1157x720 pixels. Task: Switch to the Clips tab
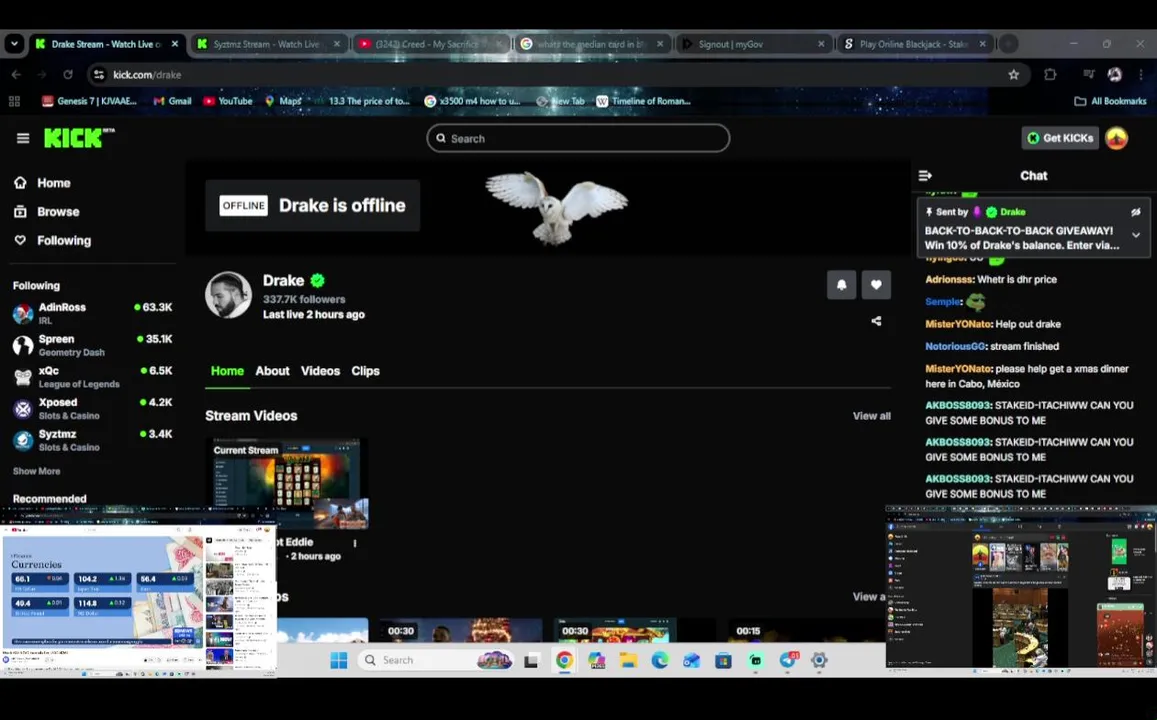pyautogui.click(x=365, y=371)
